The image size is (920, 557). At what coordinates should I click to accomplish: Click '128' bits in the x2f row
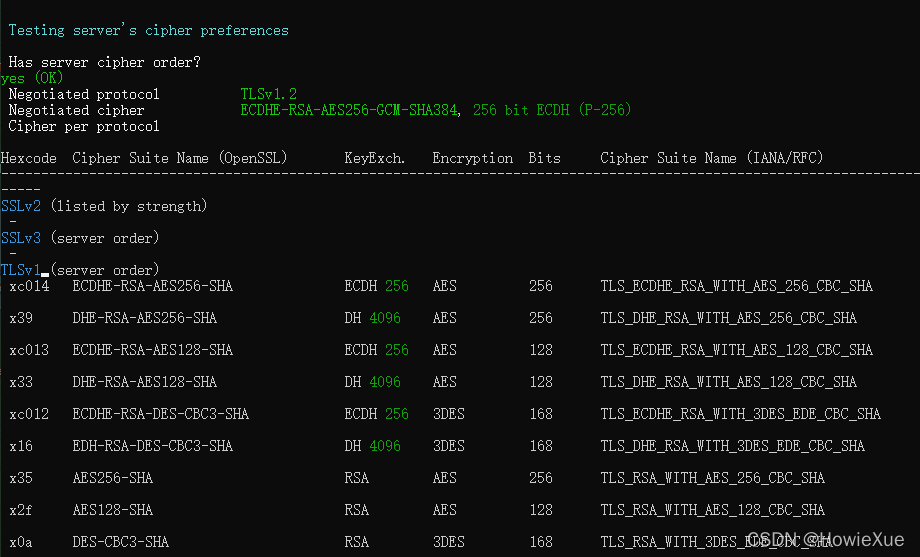[541, 510]
